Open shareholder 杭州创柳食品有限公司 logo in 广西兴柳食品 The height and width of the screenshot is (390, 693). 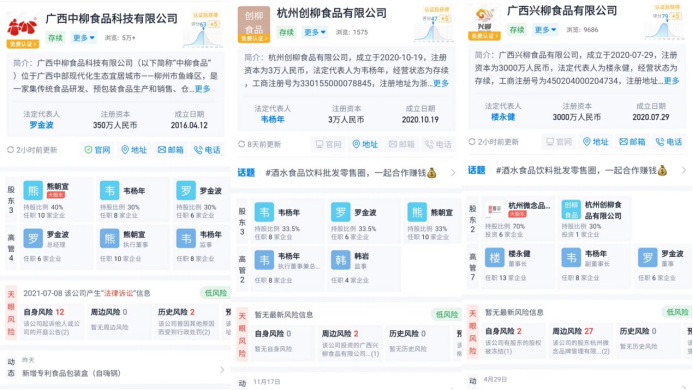(571, 210)
